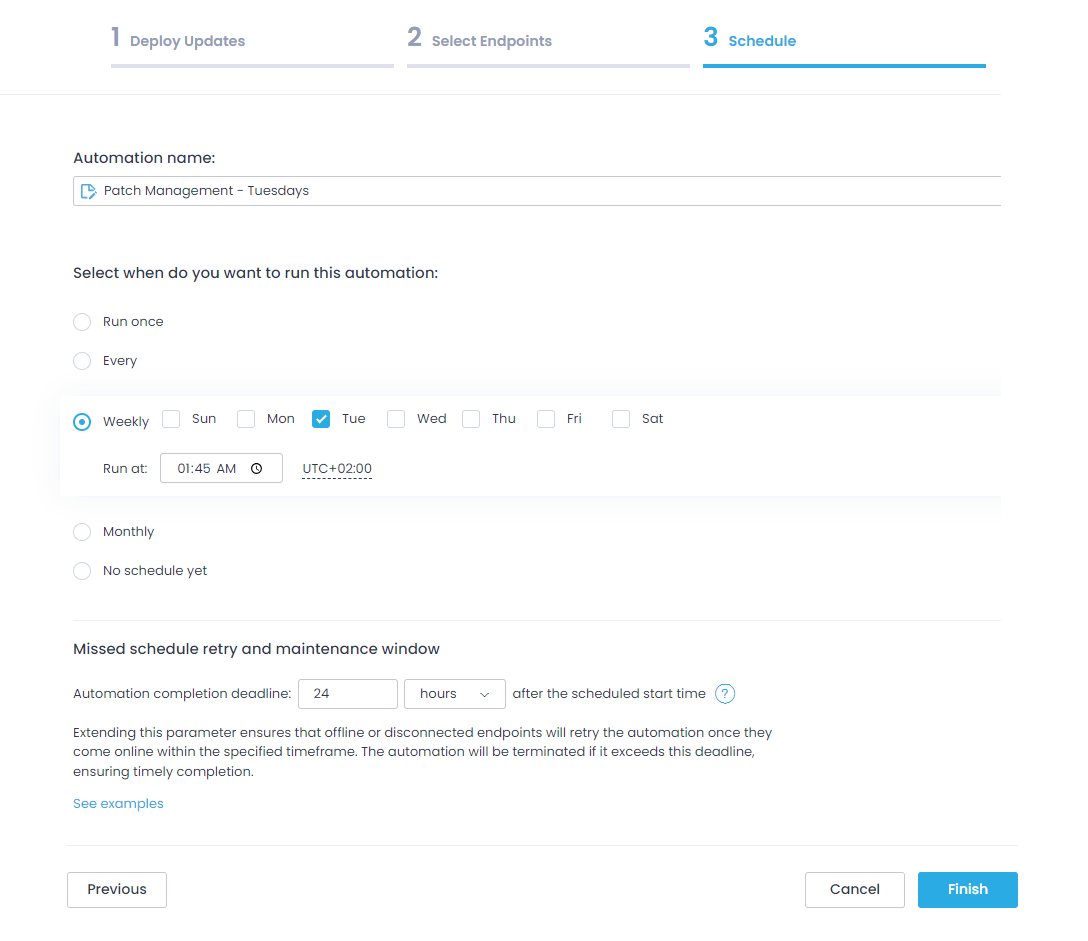The height and width of the screenshot is (941, 1088).
Task: Select the Weekly radio button
Action: click(x=82, y=422)
